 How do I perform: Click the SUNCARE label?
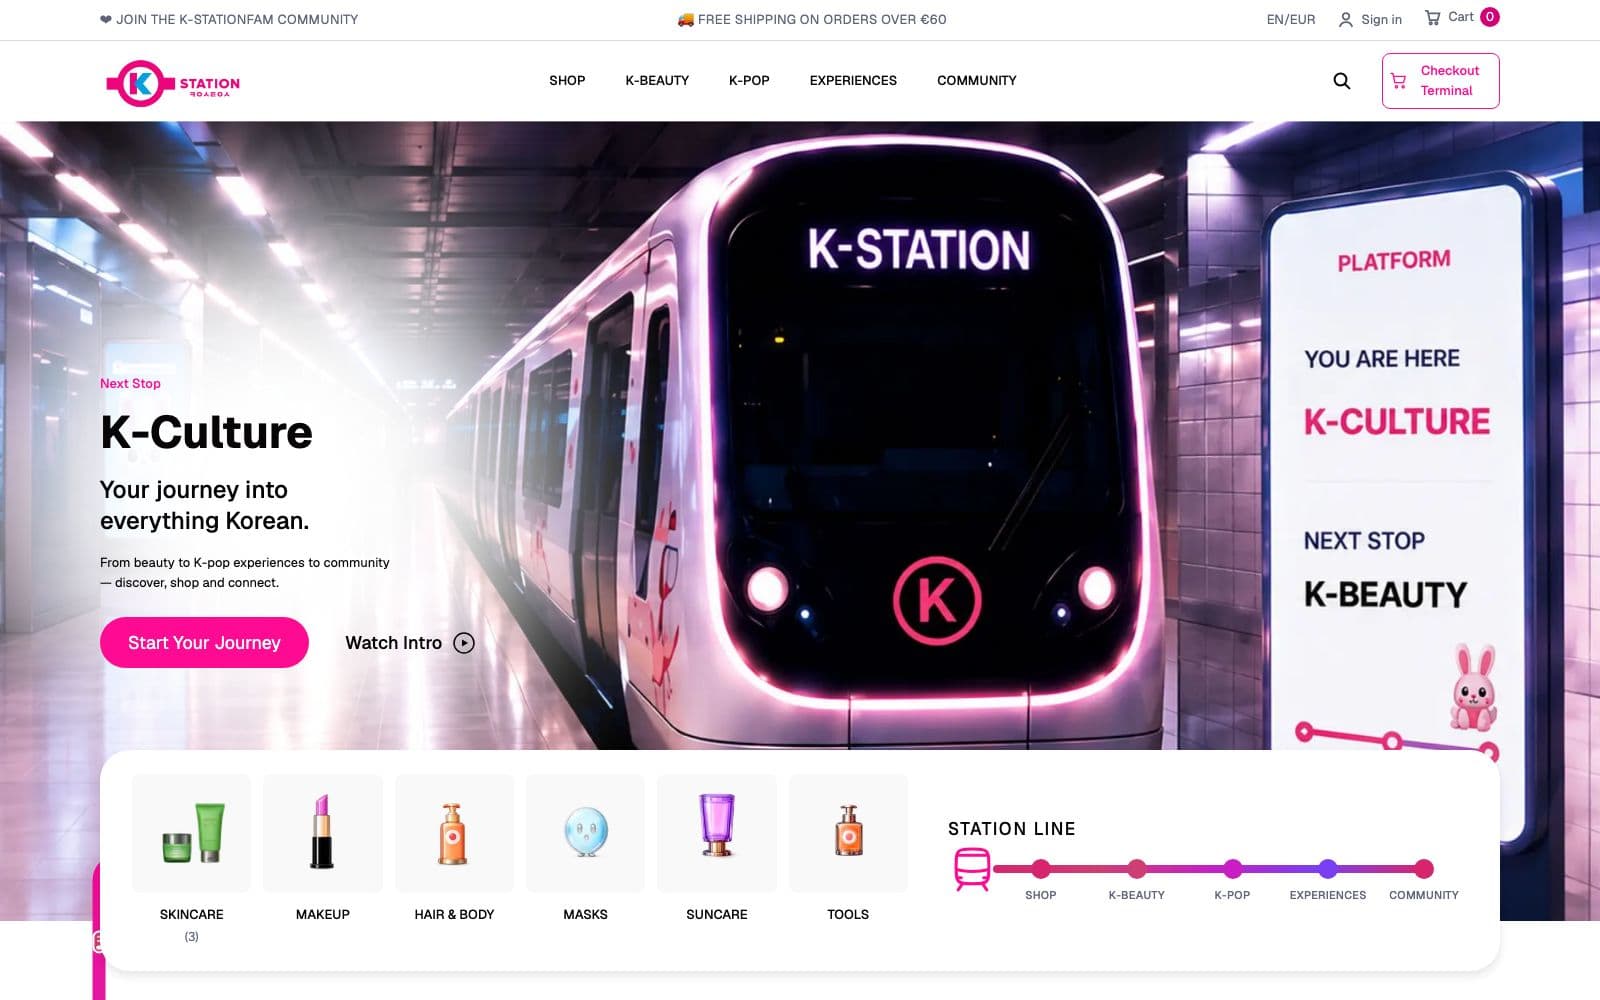click(717, 914)
